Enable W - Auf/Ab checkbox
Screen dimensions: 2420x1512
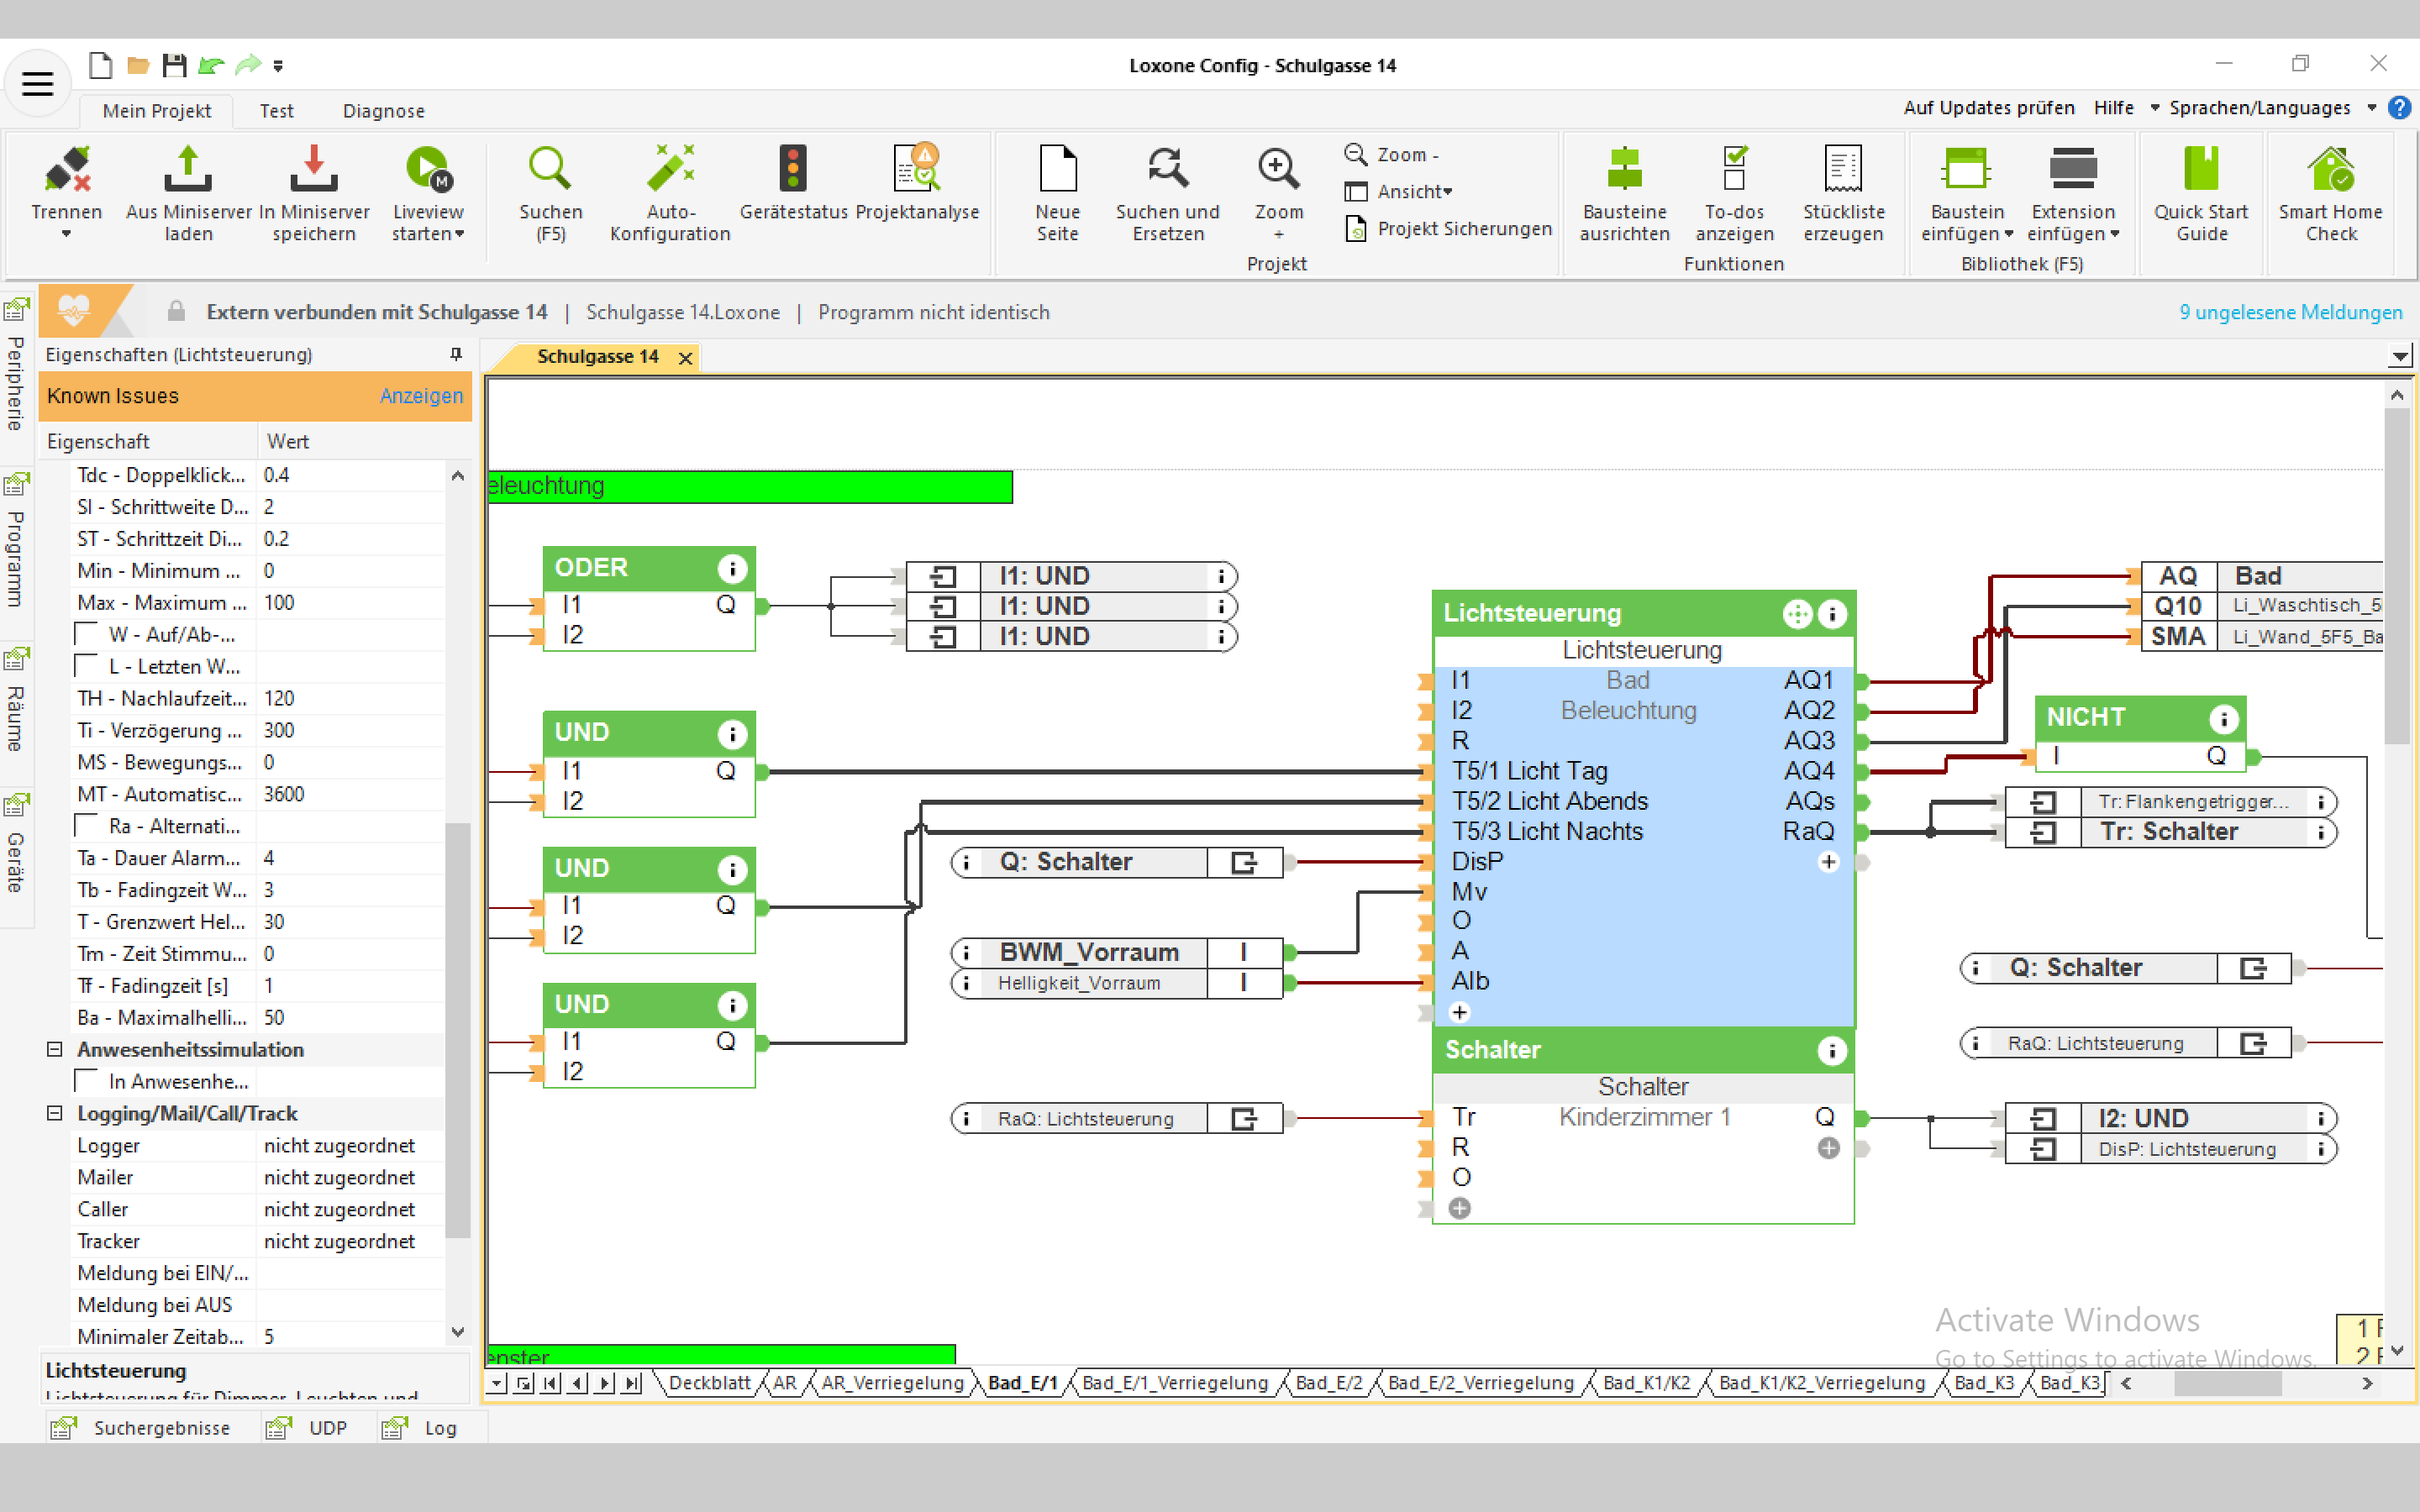tap(88, 635)
